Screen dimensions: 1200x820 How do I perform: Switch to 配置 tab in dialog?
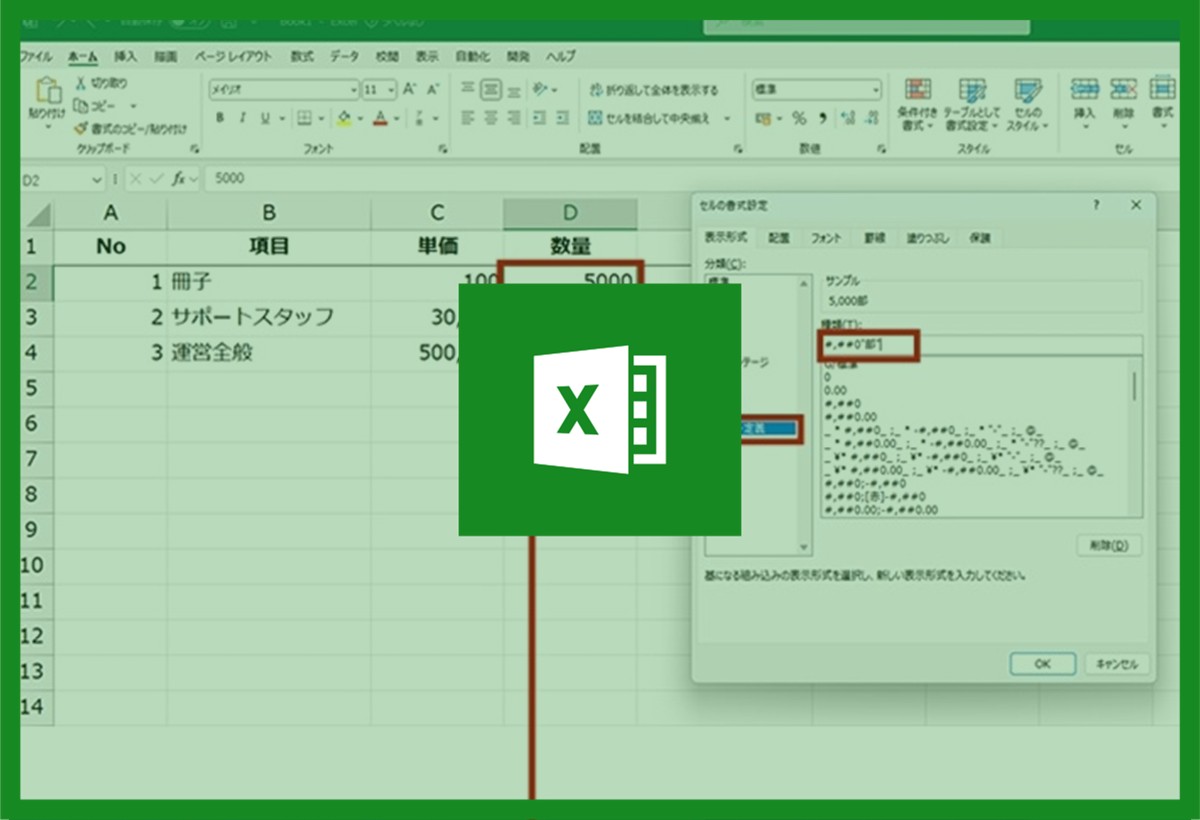pos(779,238)
